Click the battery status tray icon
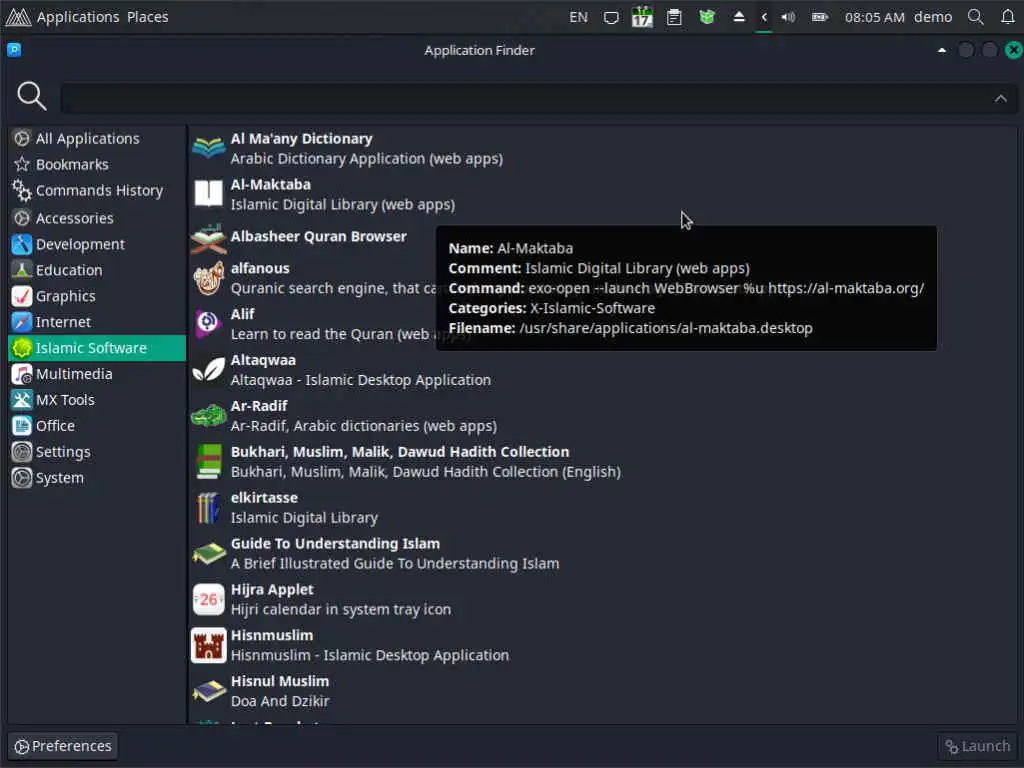The height and width of the screenshot is (768, 1024). pos(820,17)
